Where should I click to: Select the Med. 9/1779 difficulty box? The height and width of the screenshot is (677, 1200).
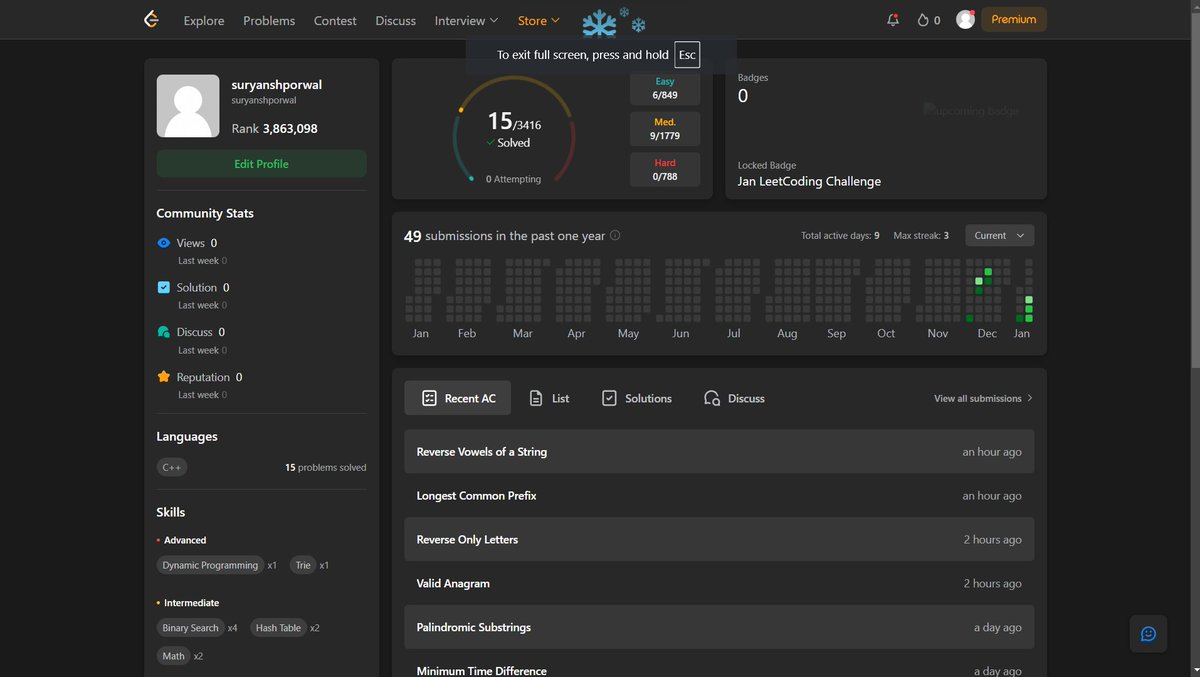pyautogui.click(x=665, y=128)
